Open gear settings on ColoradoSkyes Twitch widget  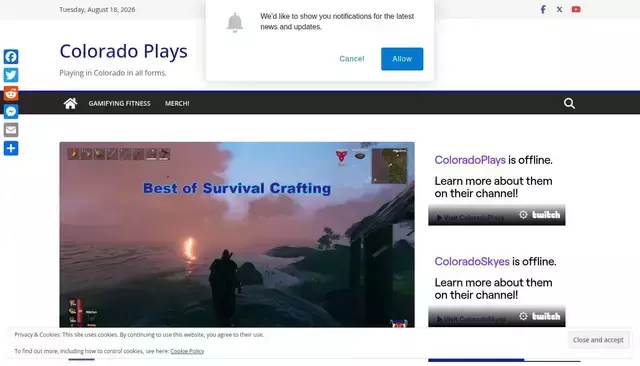pos(523,316)
